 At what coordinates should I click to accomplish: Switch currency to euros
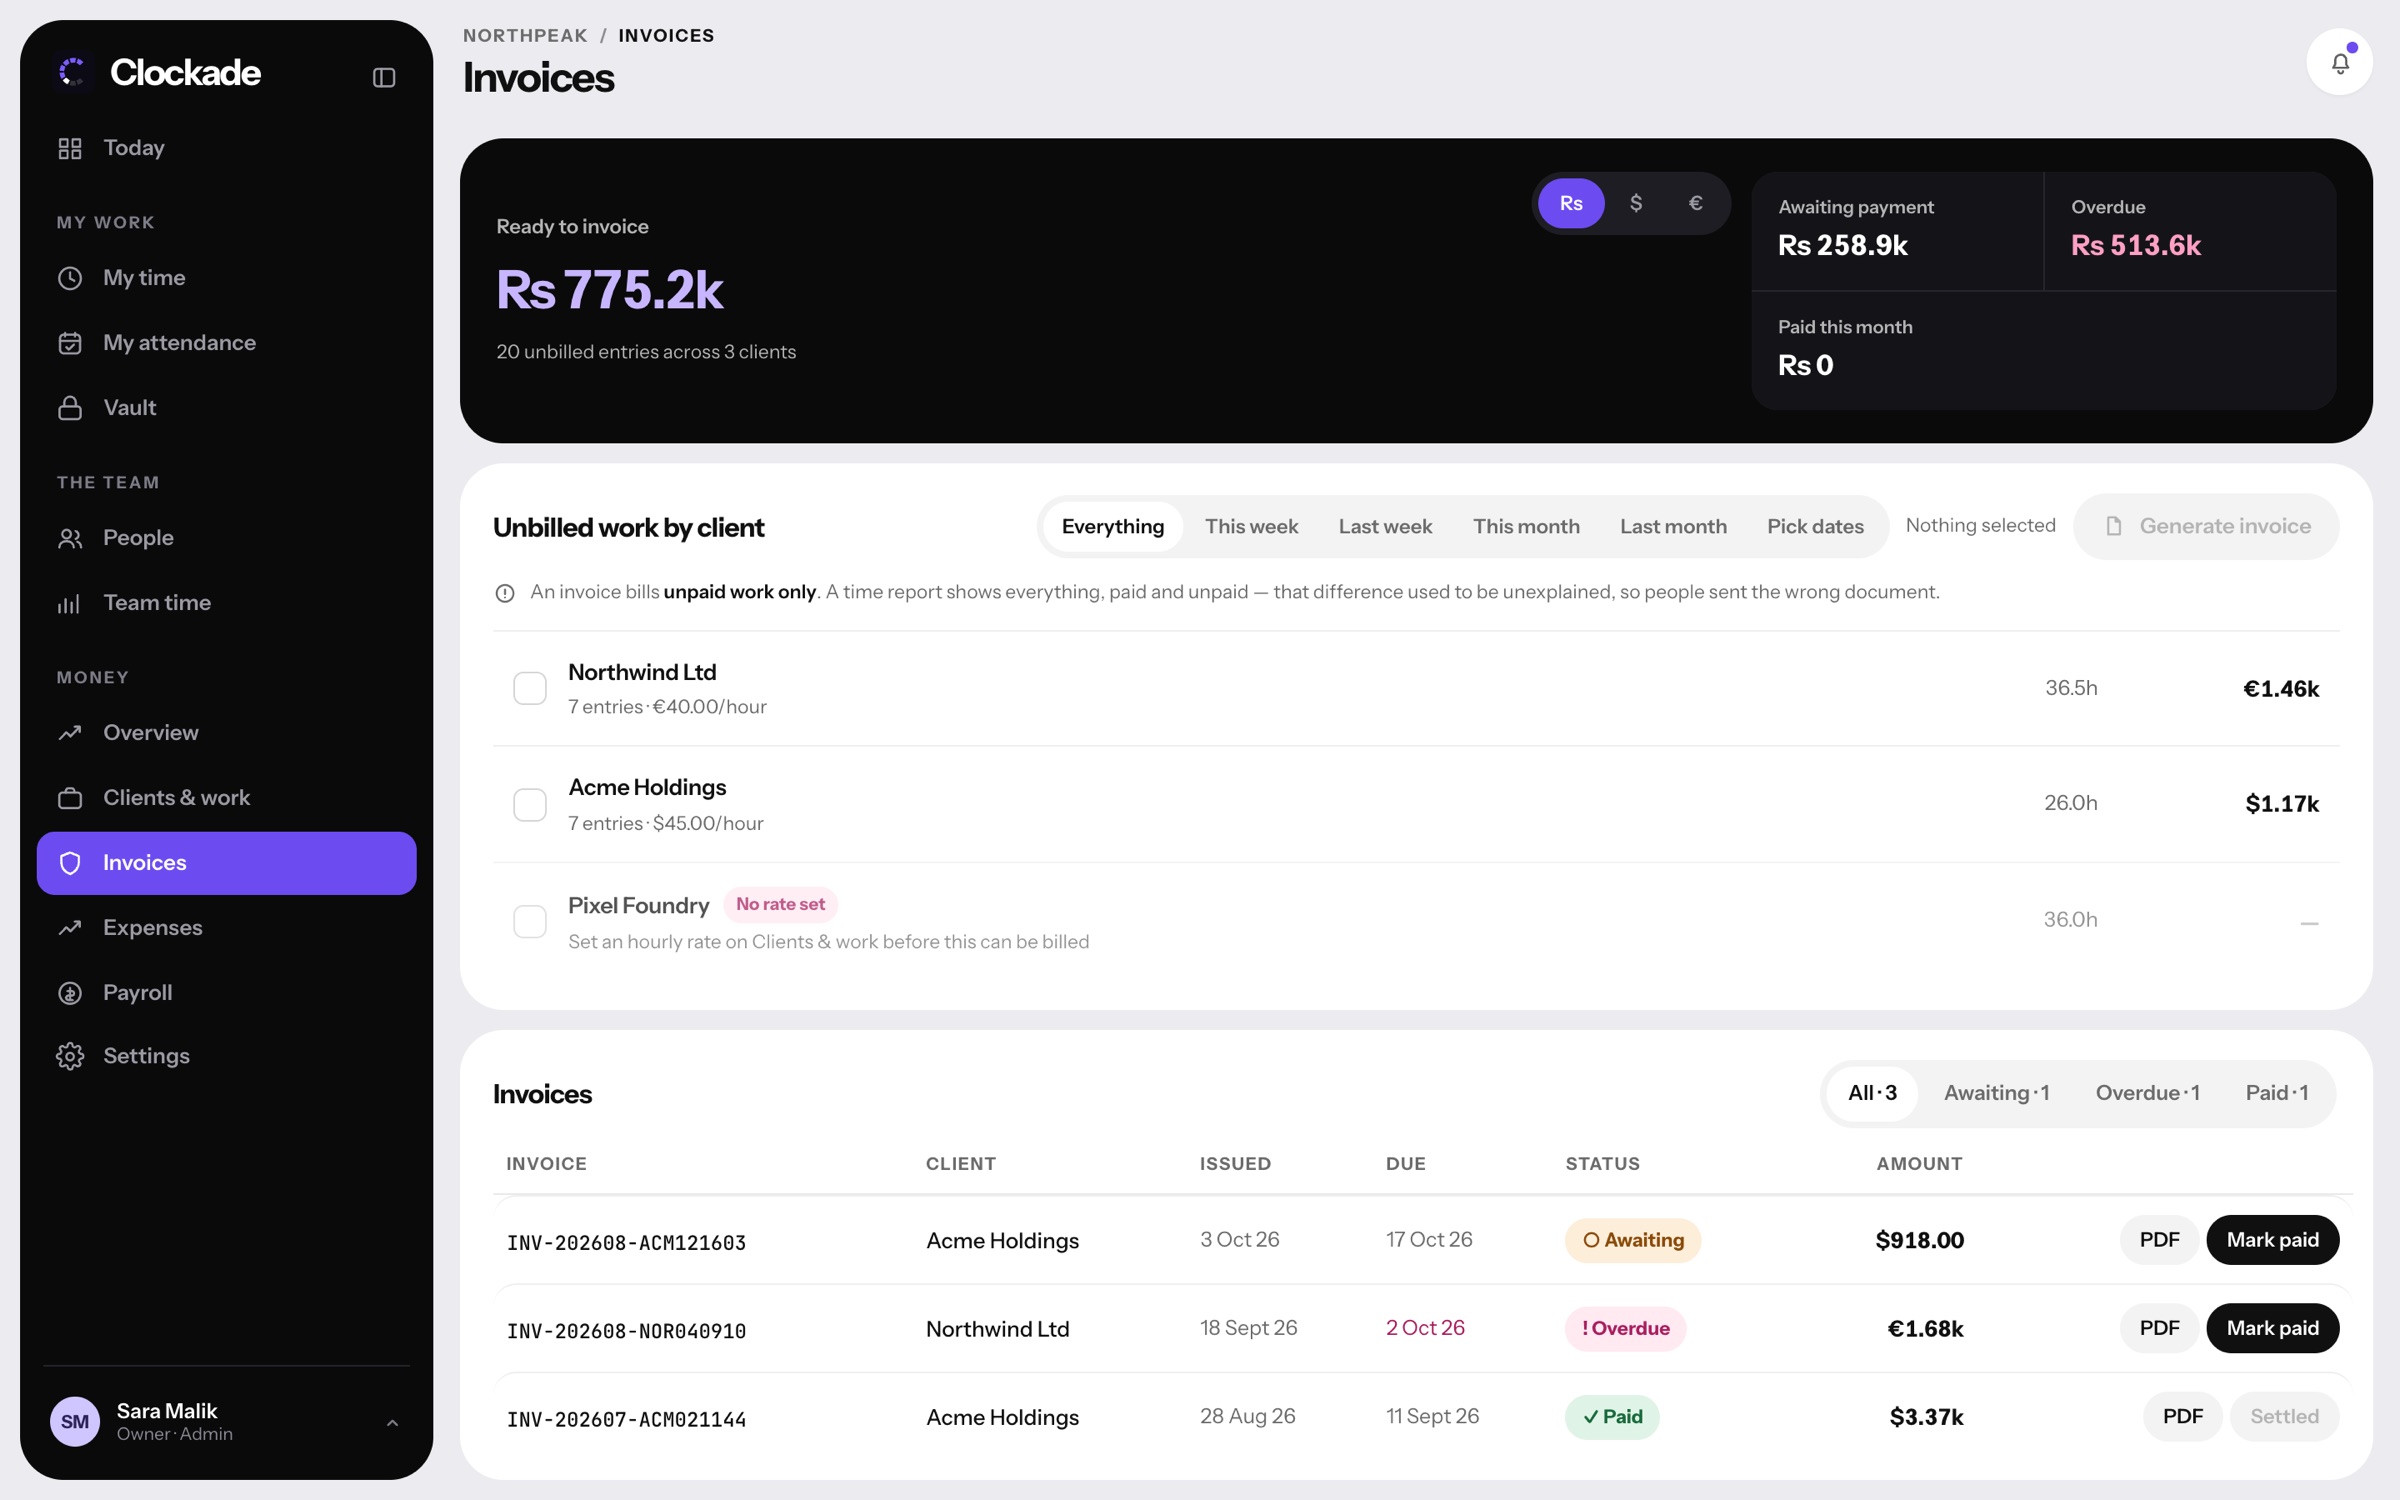1696,203
